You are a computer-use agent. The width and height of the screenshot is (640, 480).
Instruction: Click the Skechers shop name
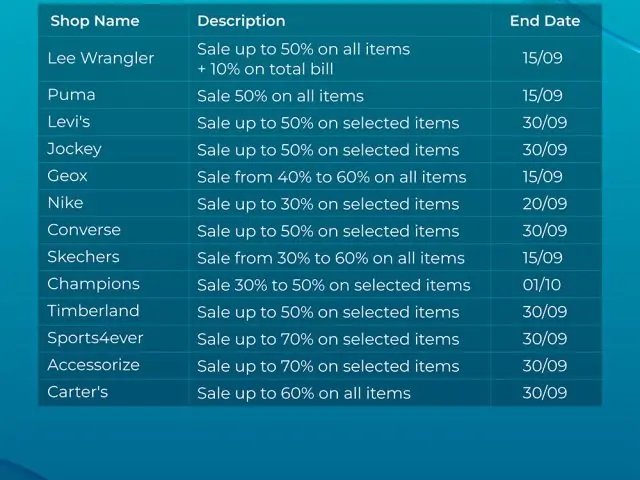coord(83,257)
